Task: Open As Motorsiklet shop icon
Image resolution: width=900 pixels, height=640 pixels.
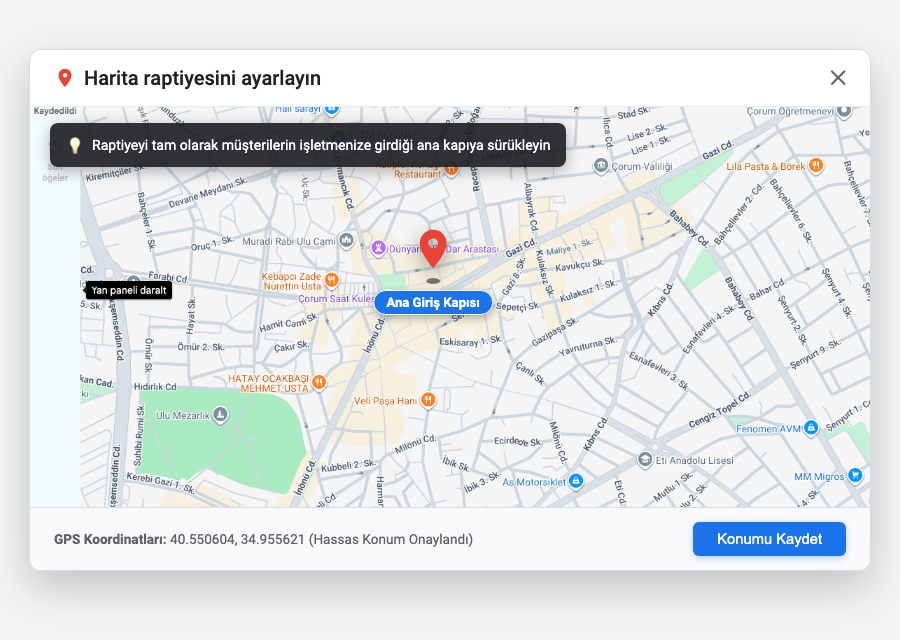Action: tap(576, 481)
